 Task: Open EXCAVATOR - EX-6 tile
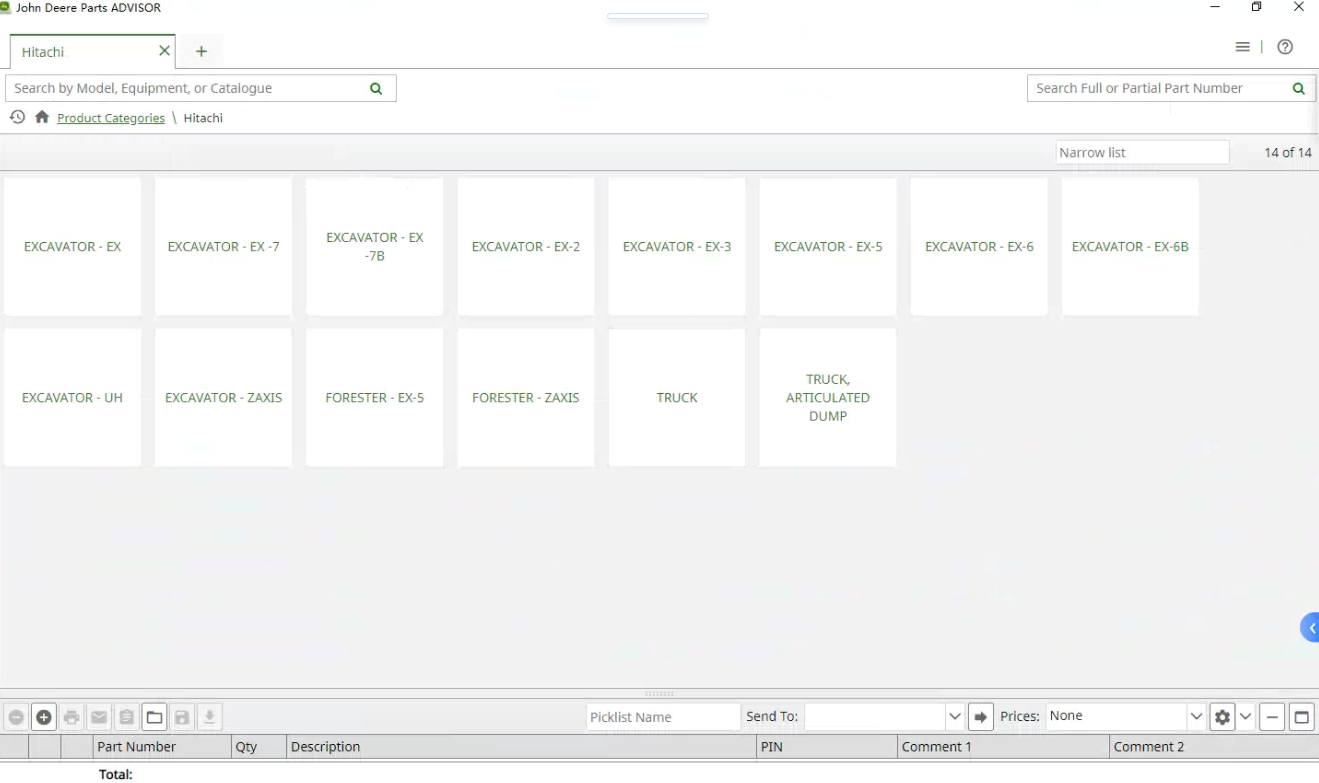979,246
